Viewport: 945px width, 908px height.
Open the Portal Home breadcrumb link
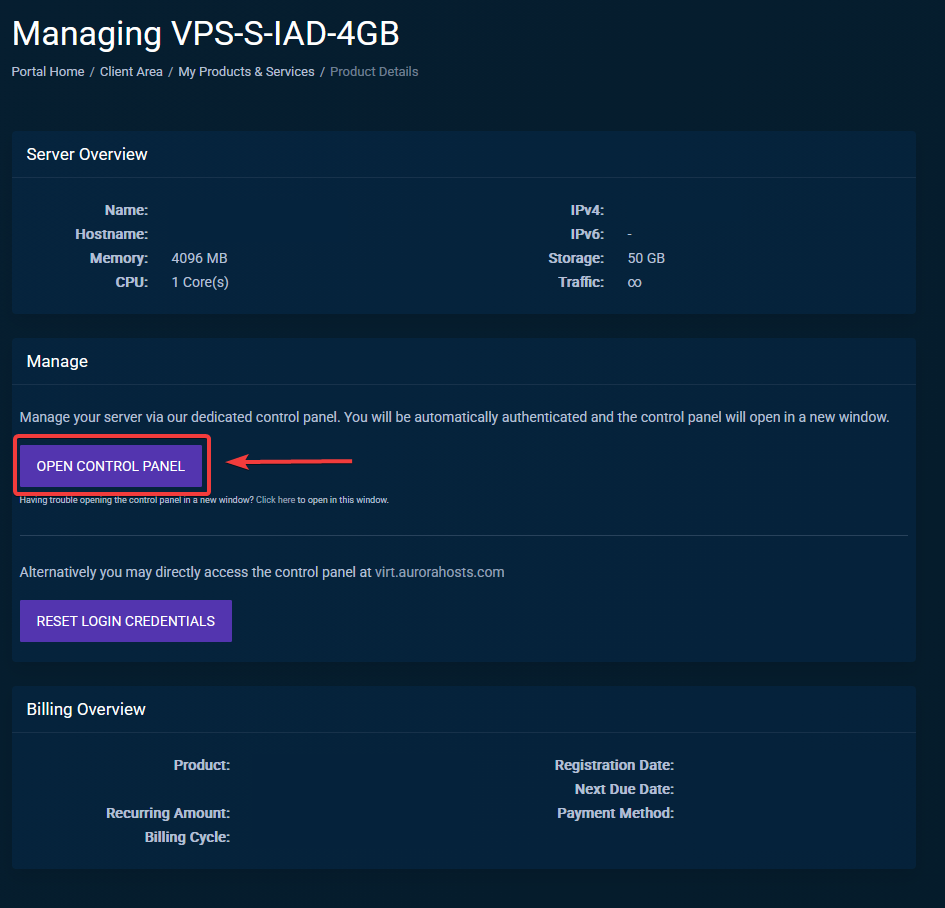[48, 72]
